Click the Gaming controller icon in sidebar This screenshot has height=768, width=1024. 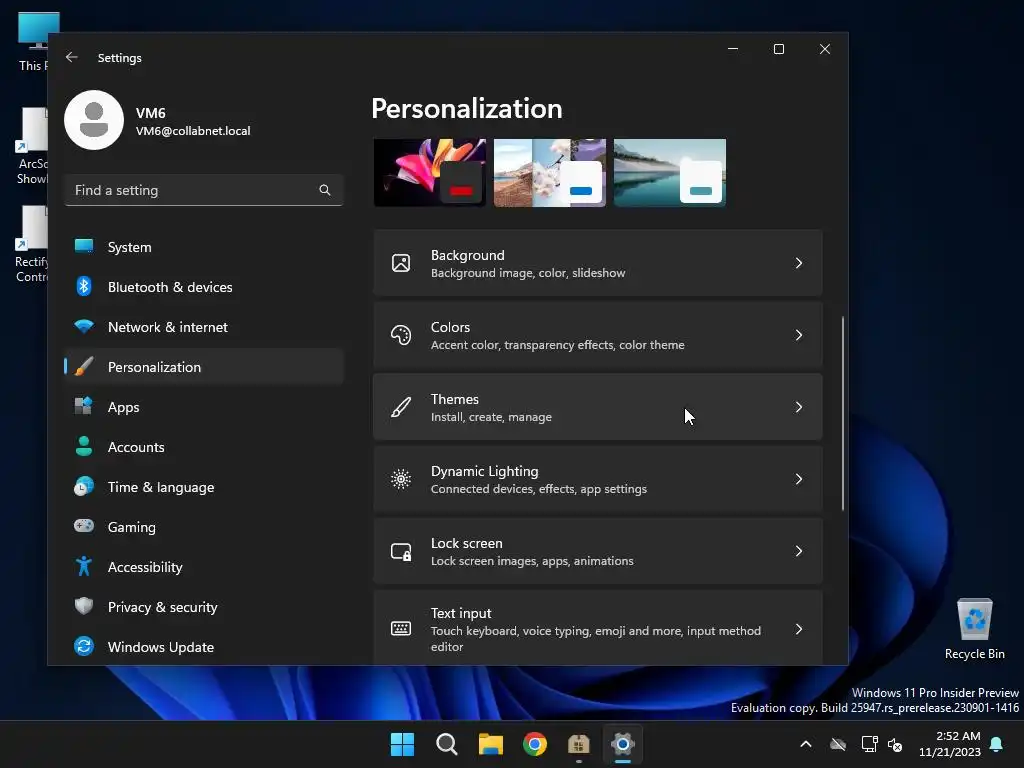pos(84,526)
